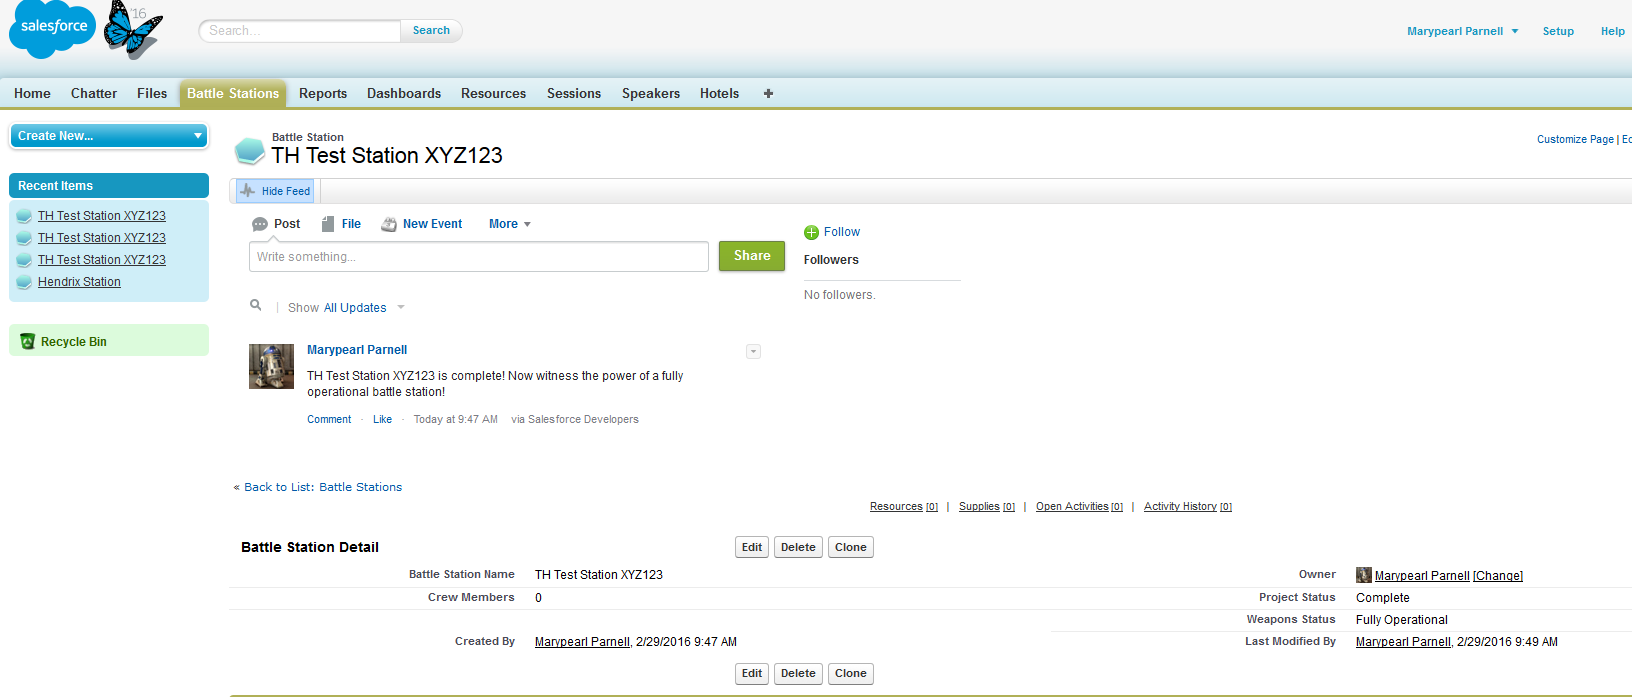This screenshot has height=697, width=1632.
Task: Open the Hendrix Station recent item
Action: pyautogui.click(x=79, y=282)
